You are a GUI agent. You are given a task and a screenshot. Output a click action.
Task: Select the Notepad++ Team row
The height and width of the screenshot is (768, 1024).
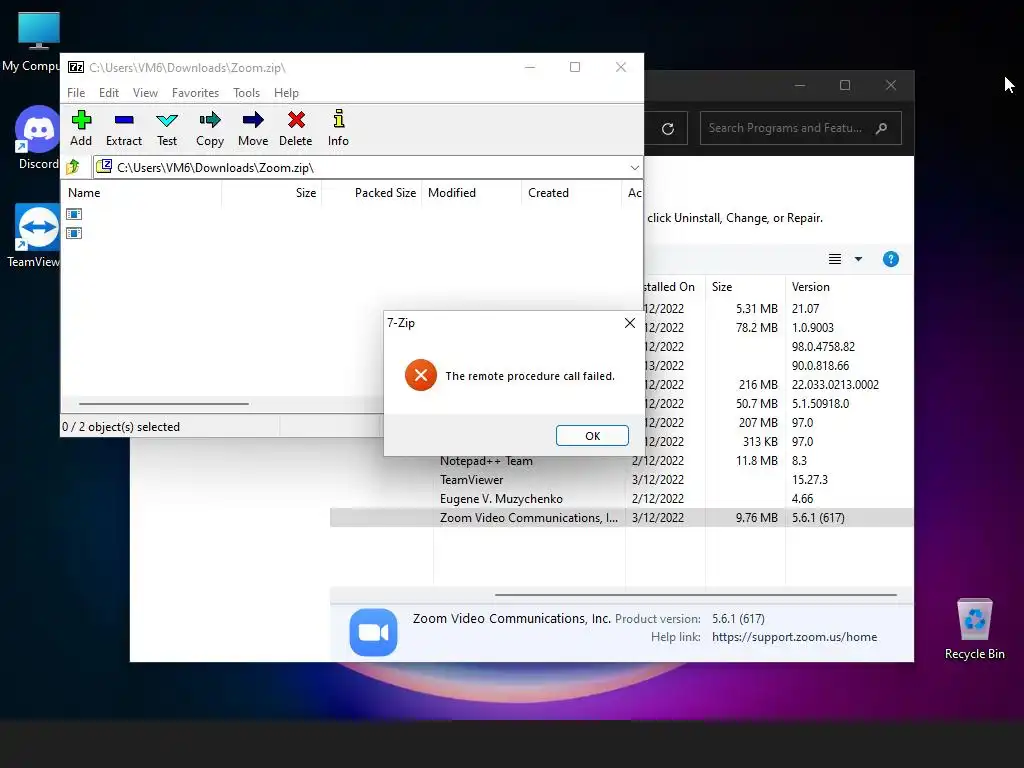click(x=621, y=460)
